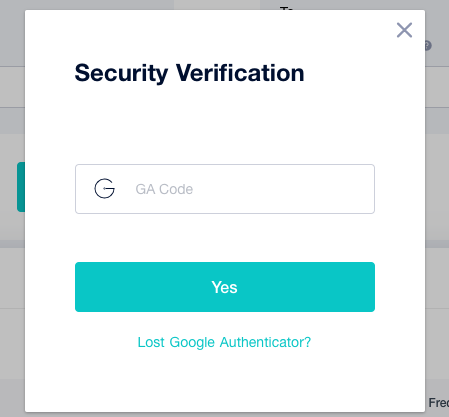Follow link for lost authenticator recovery
The height and width of the screenshot is (417, 449).
(224, 342)
